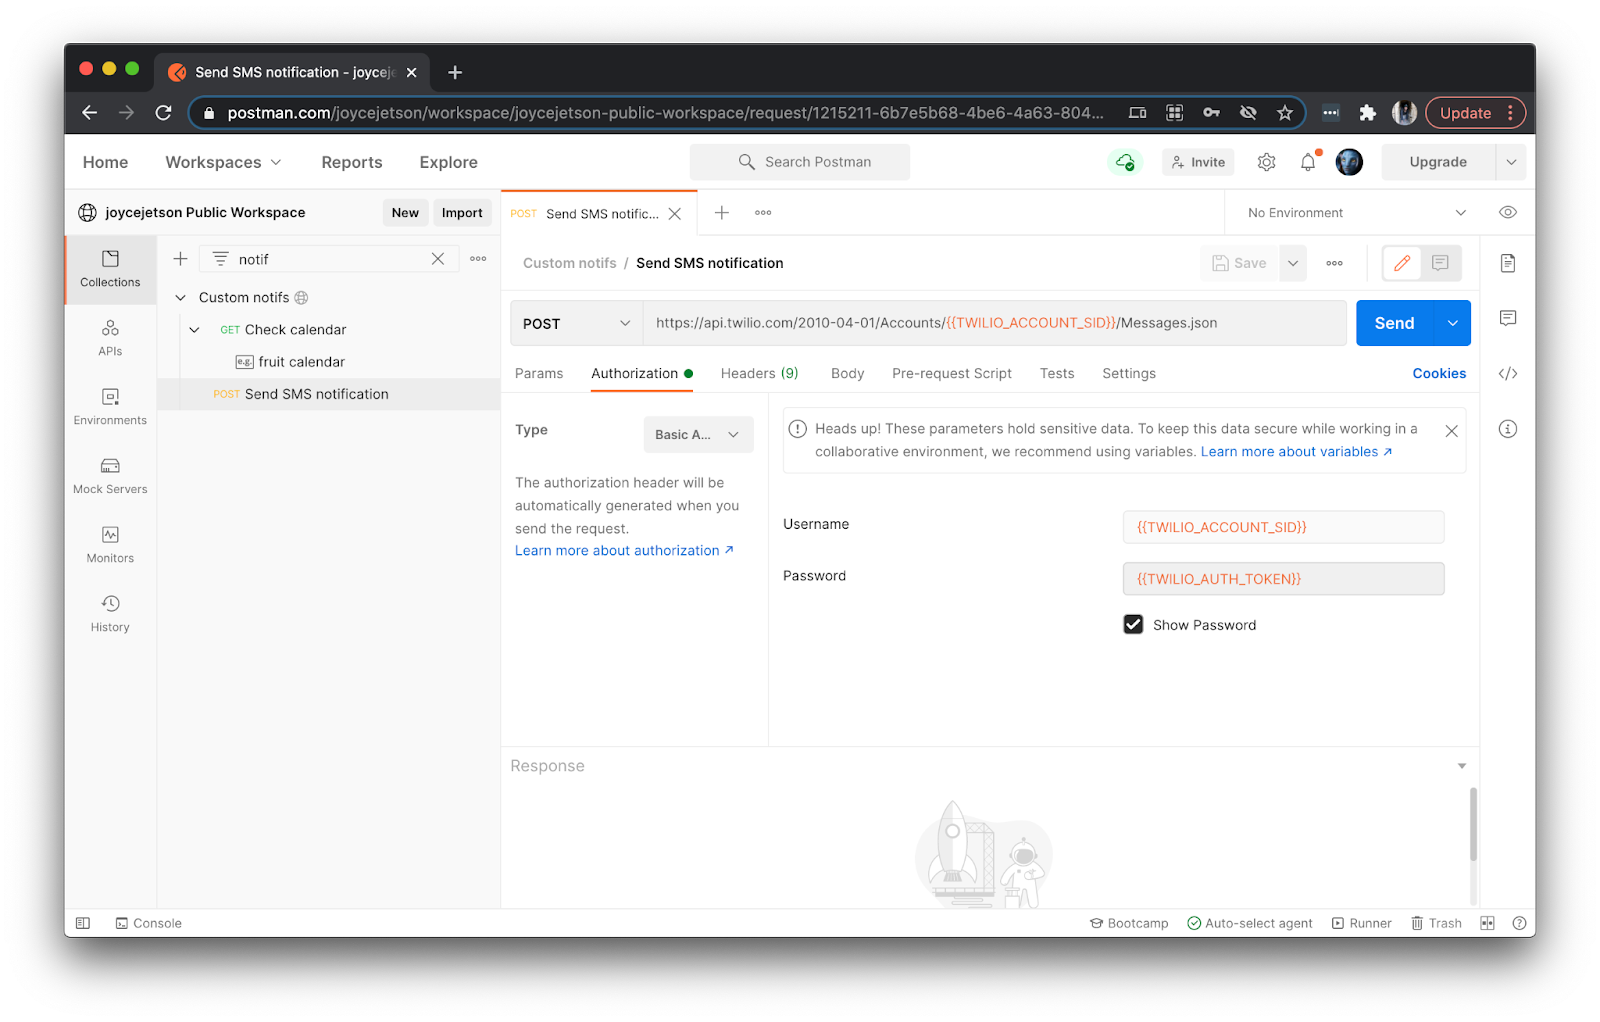Open request more actions menu beside Save

pos(1334,263)
